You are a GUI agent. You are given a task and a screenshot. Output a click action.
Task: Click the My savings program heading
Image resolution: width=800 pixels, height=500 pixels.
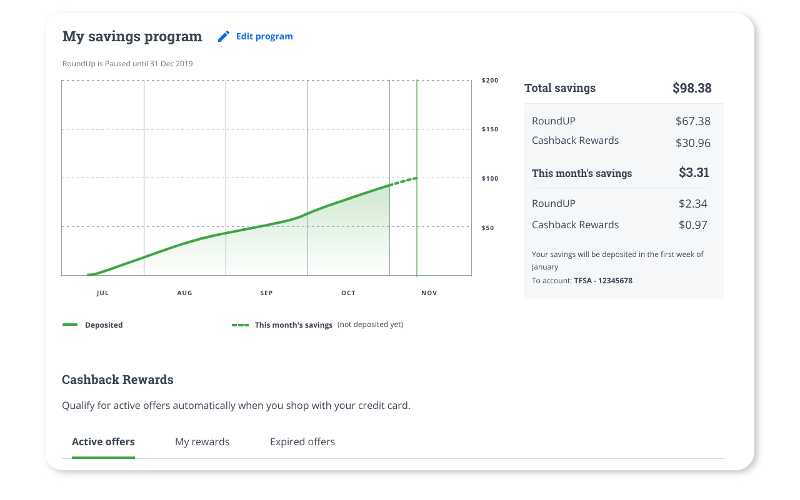coord(132,37)
